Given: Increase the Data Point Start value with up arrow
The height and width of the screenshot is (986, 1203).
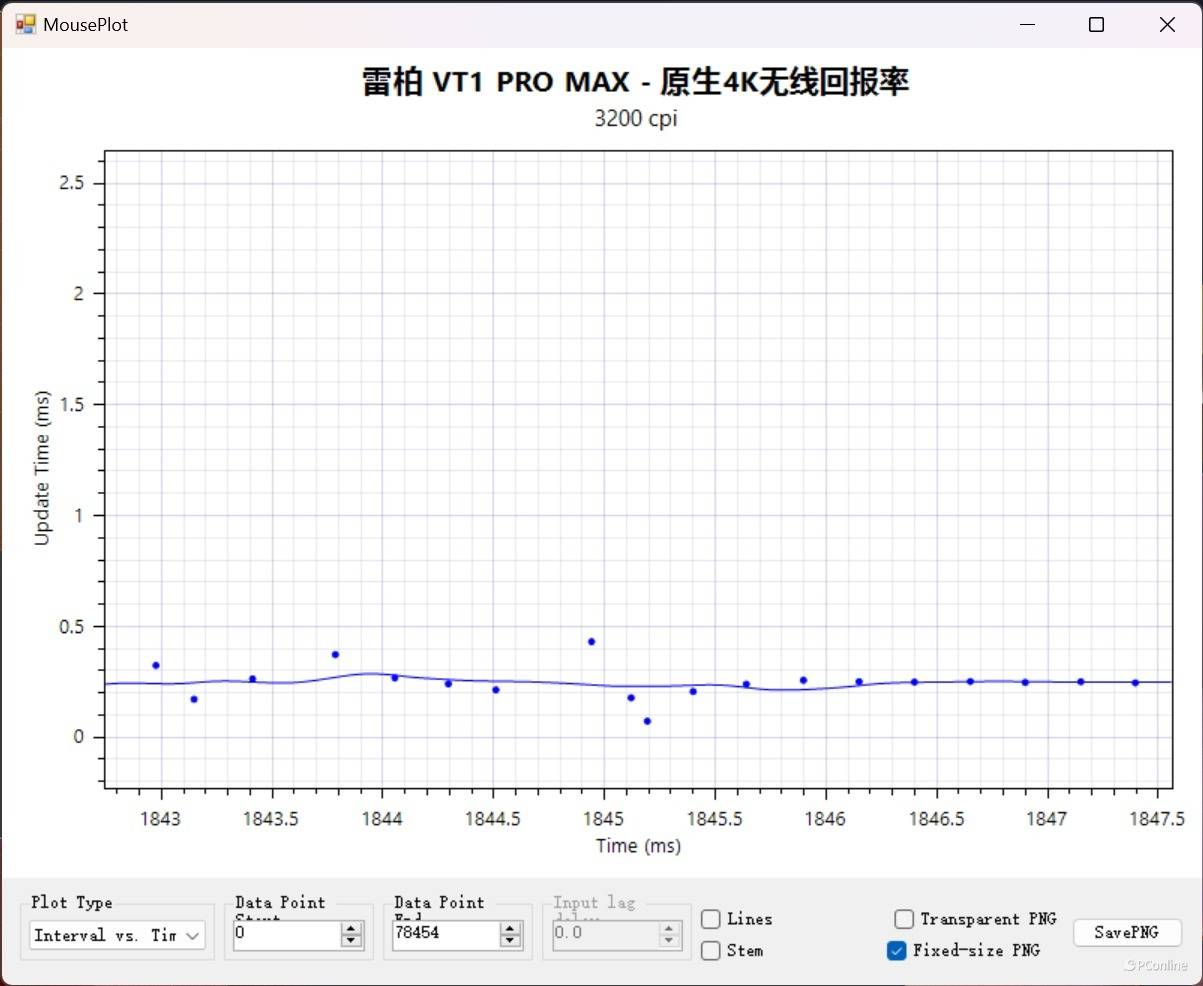Looking at the screenshot, I should [x=351, y=929].
